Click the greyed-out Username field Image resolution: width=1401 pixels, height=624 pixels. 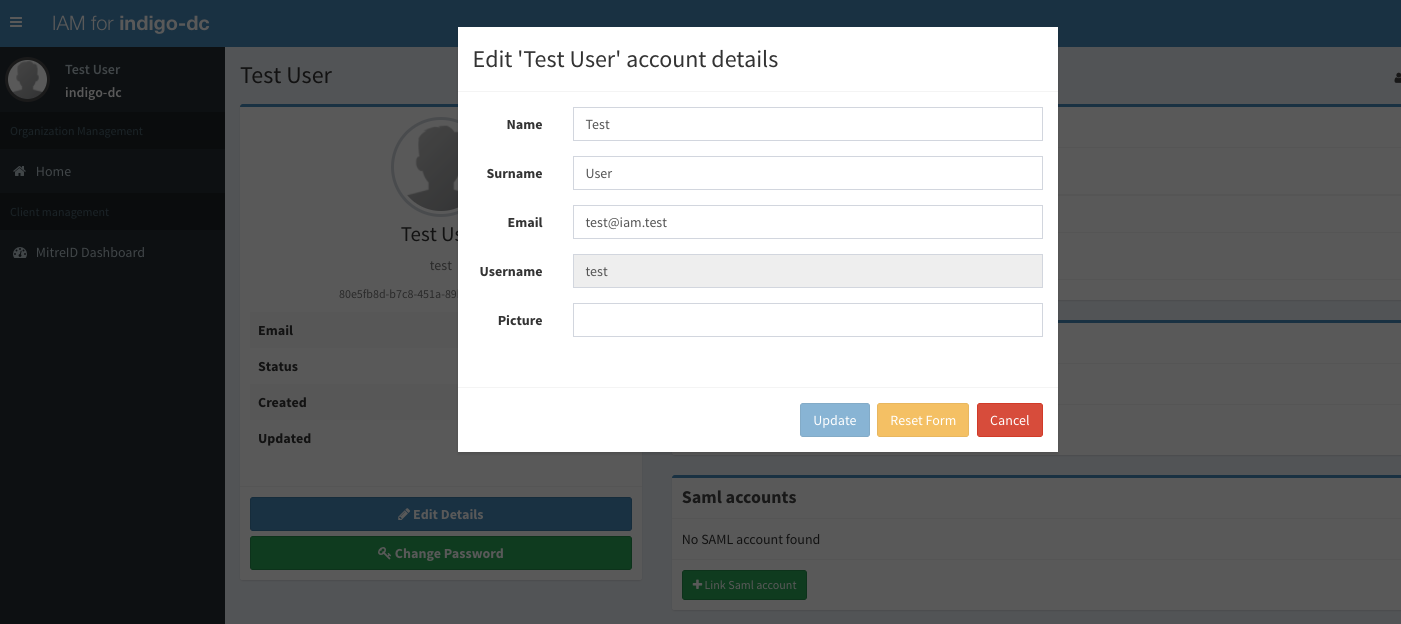tap(807, 272)
